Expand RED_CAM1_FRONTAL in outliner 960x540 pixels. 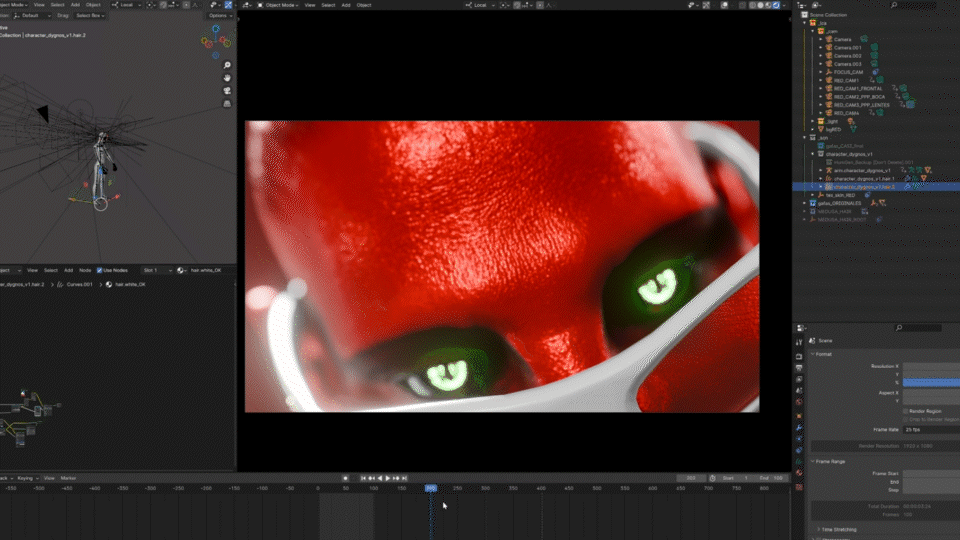pos(821,88)
